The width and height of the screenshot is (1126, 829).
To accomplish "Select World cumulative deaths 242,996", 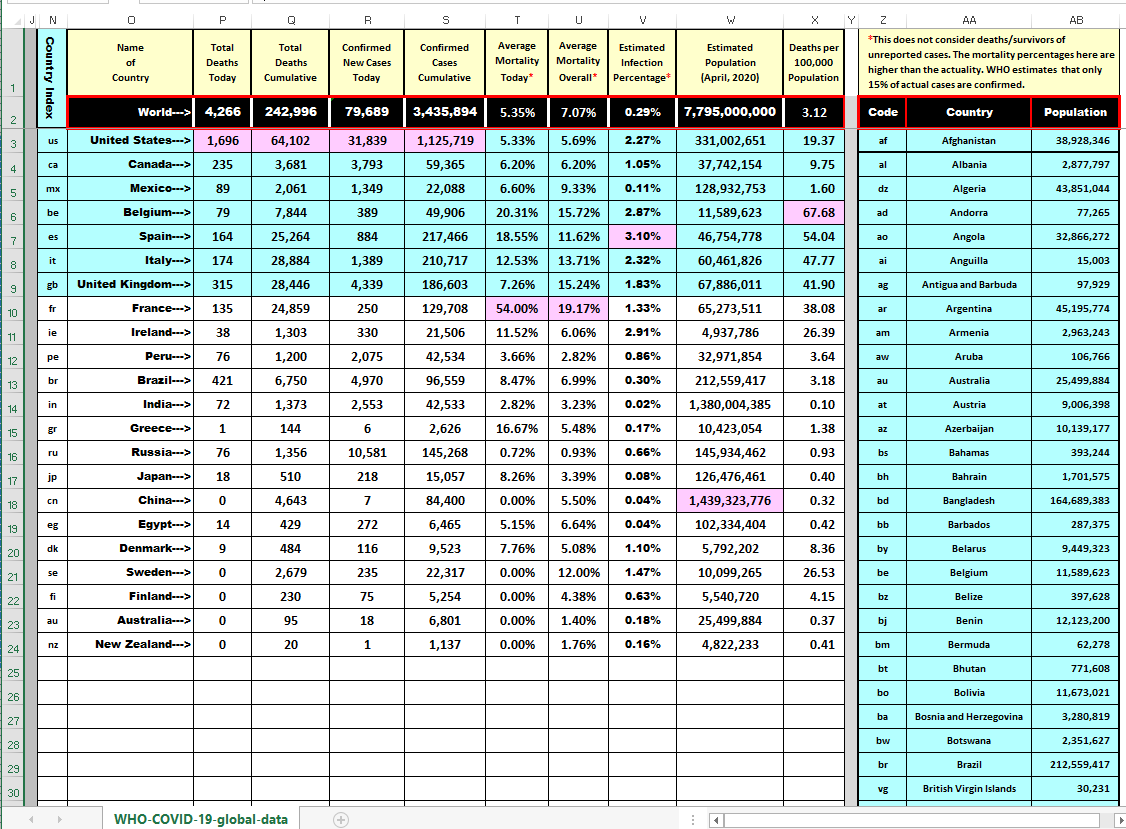I will (290, 112).
